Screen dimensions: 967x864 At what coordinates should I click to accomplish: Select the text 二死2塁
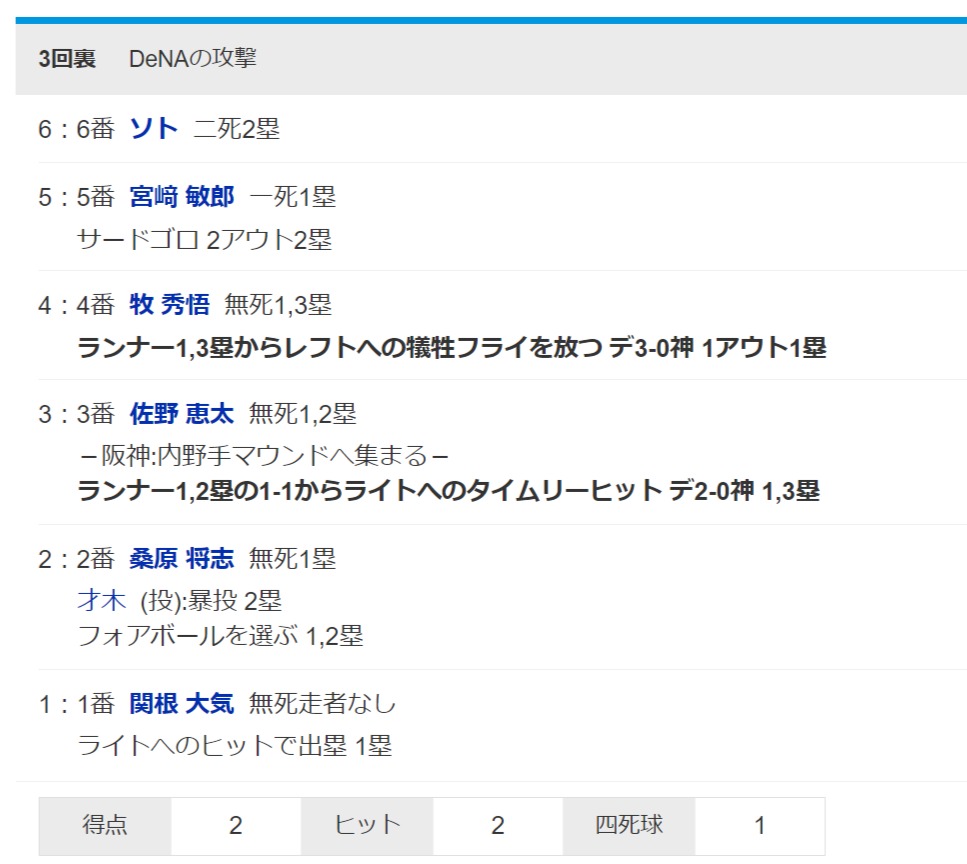[237, 129]
